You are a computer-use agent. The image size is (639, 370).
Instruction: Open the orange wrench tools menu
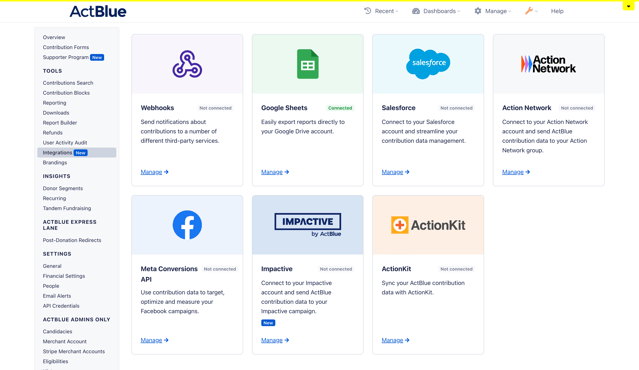[x=531, y=11]
